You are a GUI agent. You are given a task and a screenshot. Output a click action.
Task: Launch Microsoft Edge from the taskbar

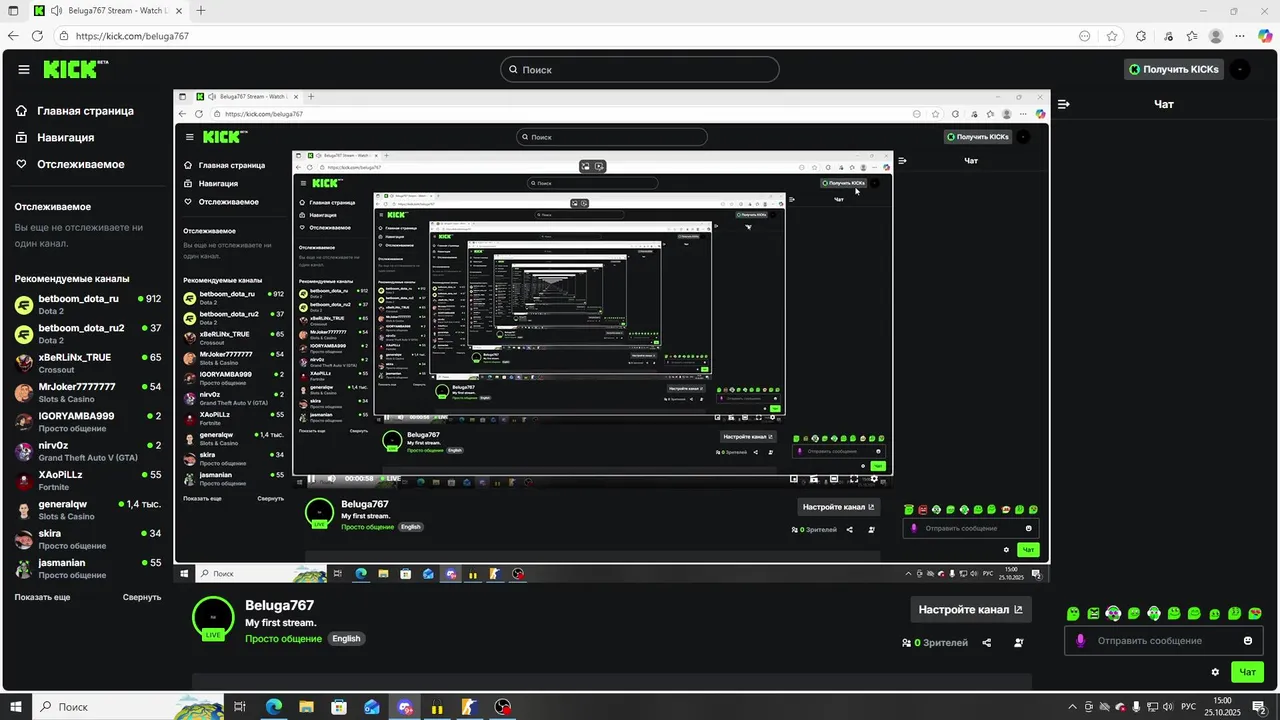[273, 707]
